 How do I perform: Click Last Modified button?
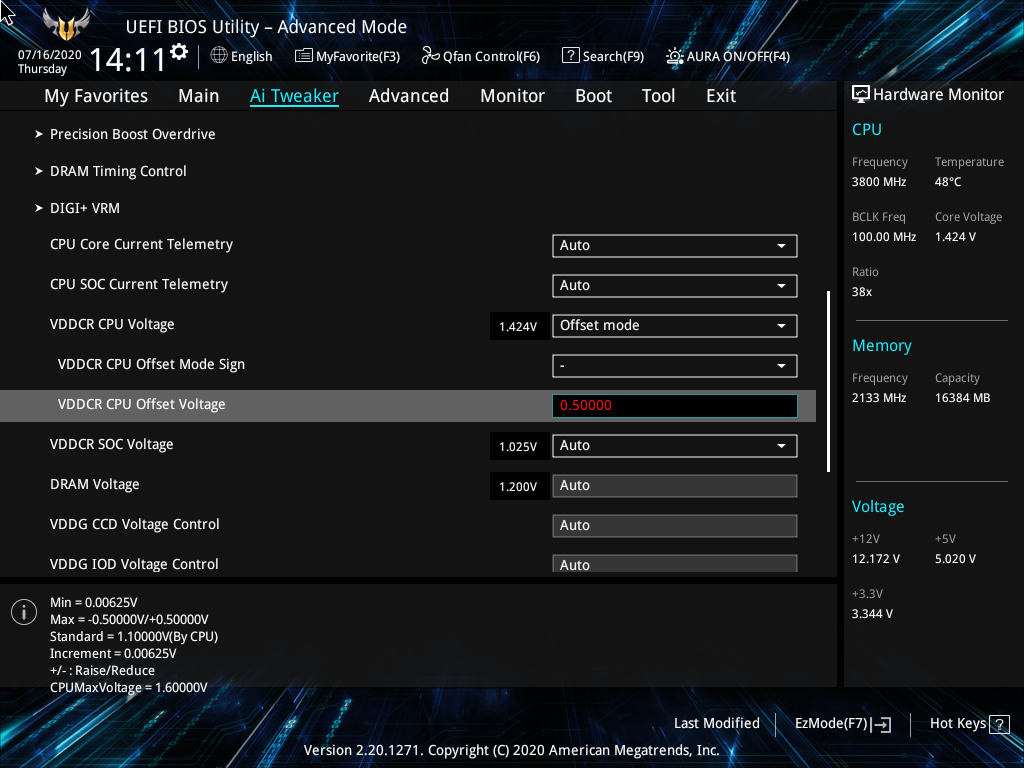tap(716, 724)
